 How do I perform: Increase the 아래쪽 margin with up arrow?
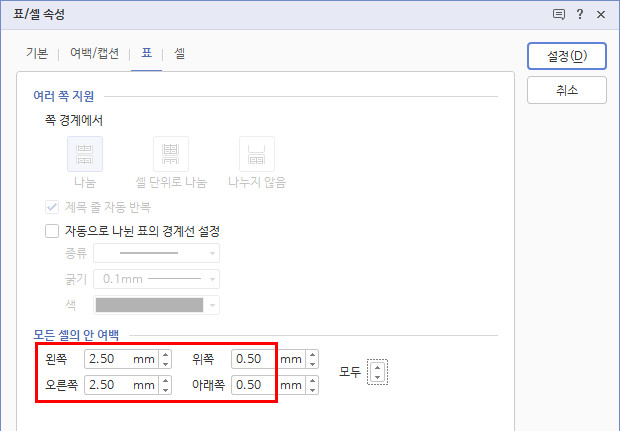(x=312, y=380)
